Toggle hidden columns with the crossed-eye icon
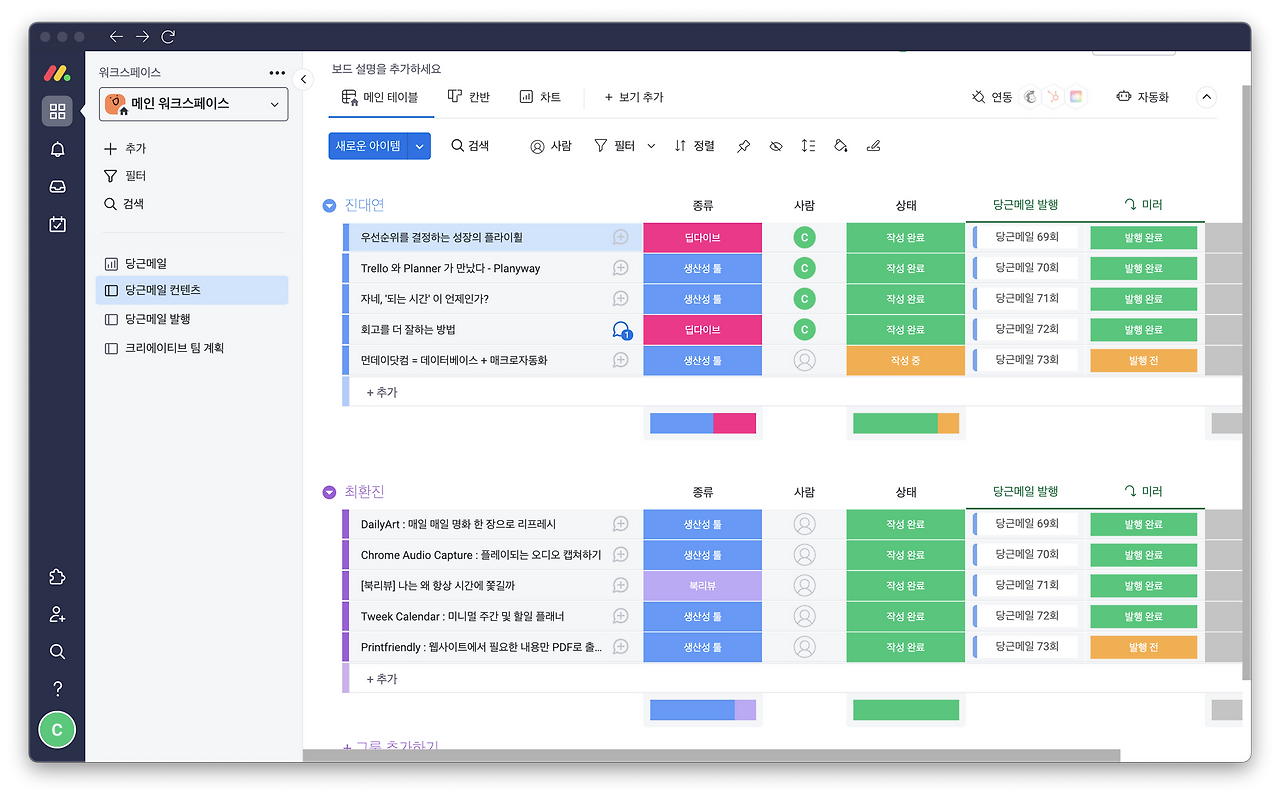 (776, 146)
